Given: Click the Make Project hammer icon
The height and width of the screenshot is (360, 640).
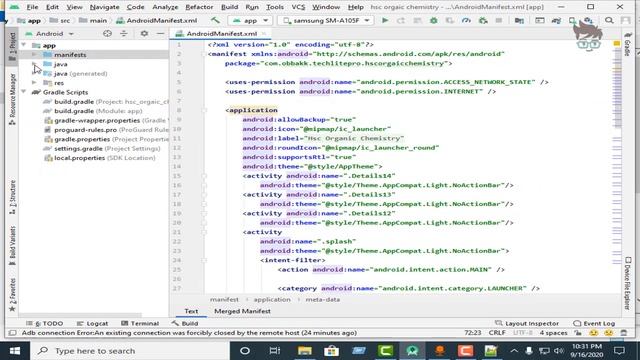Looking at the screenshot, I should (x=215, y=20).
